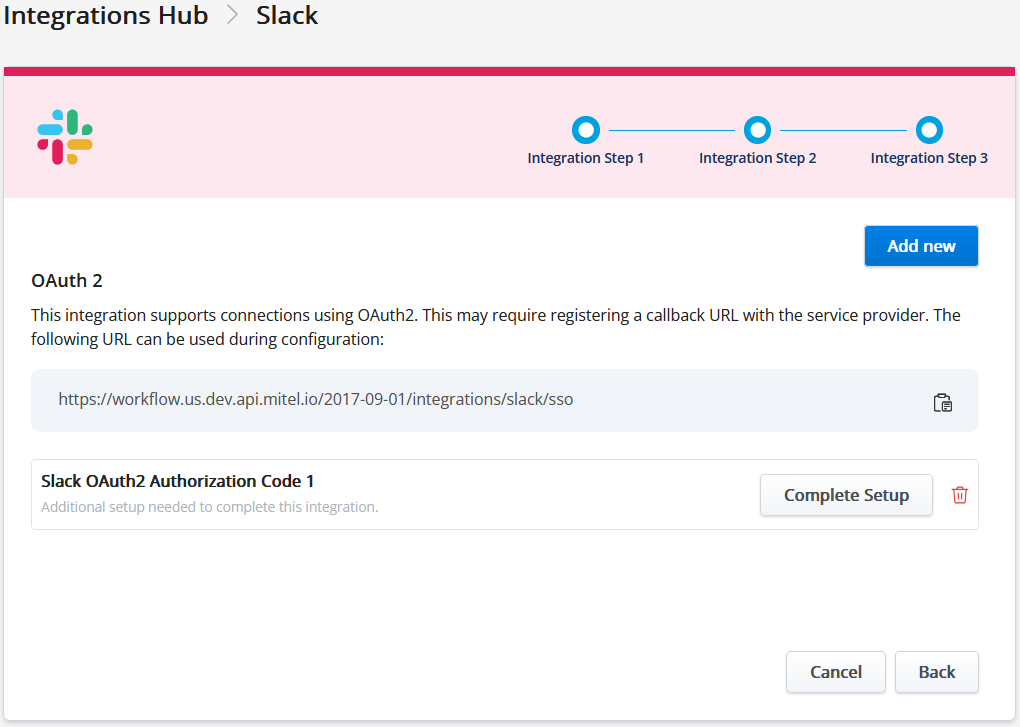Click the 'Integration Step 1' label
1020x727 pixels.
(585, 158)
